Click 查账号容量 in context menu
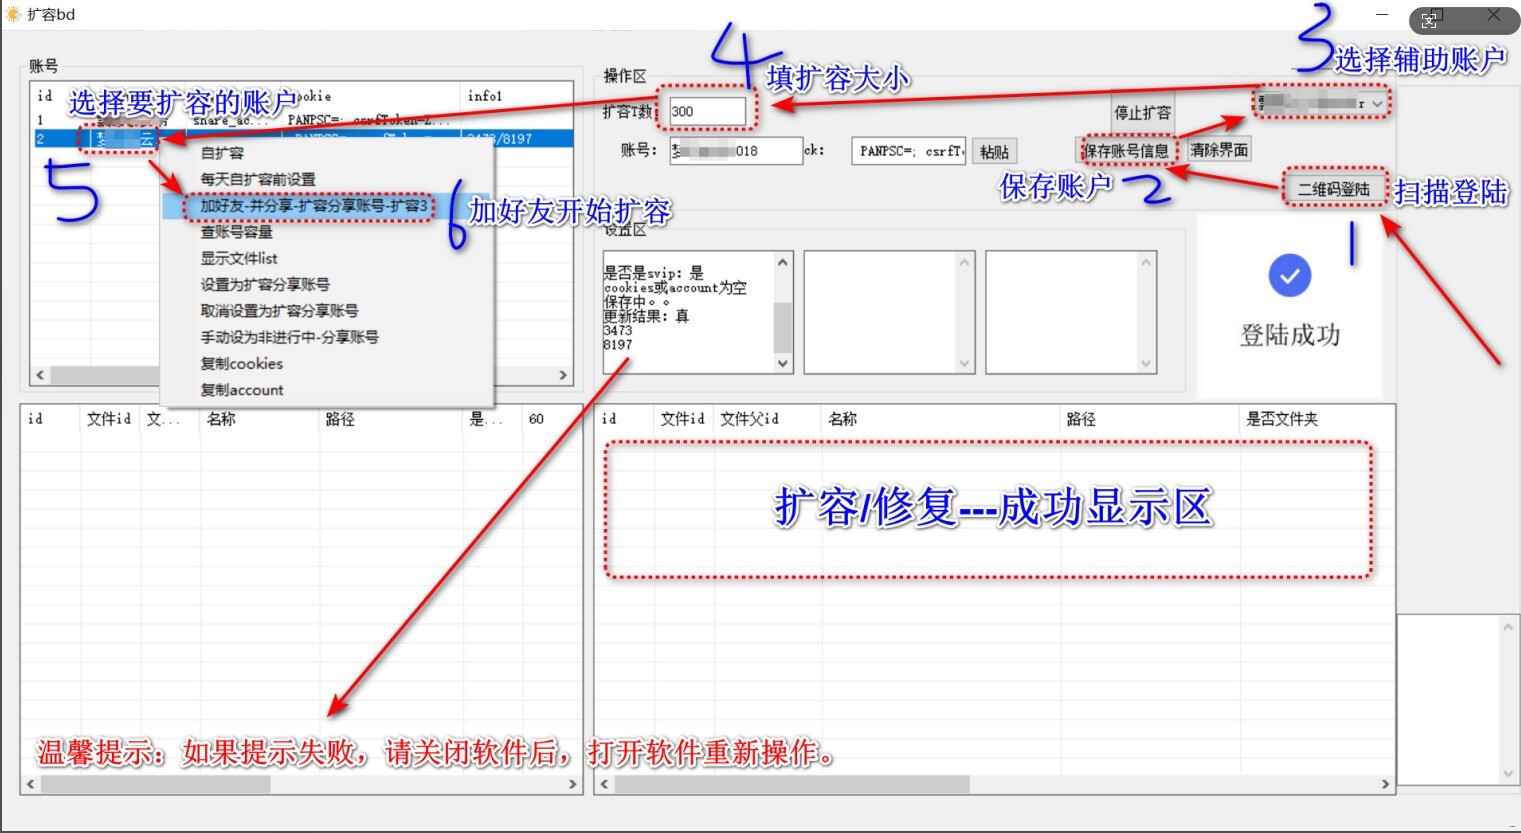The image size is (1521, 833). 236,232
